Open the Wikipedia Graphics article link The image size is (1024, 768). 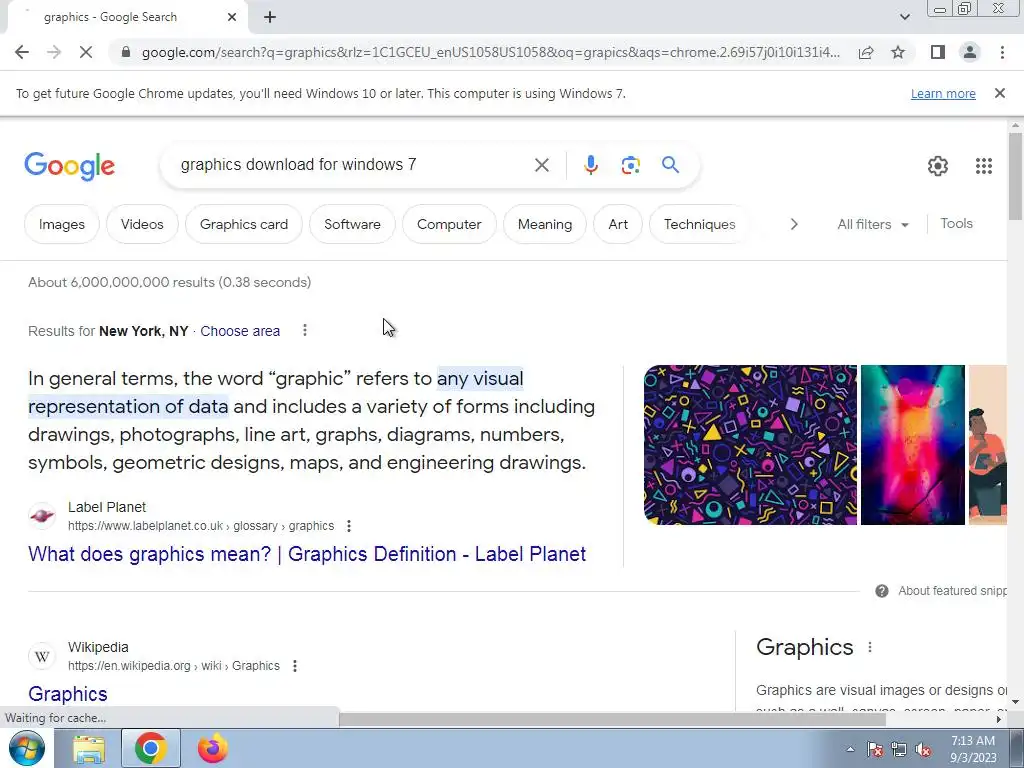point(68,694)
